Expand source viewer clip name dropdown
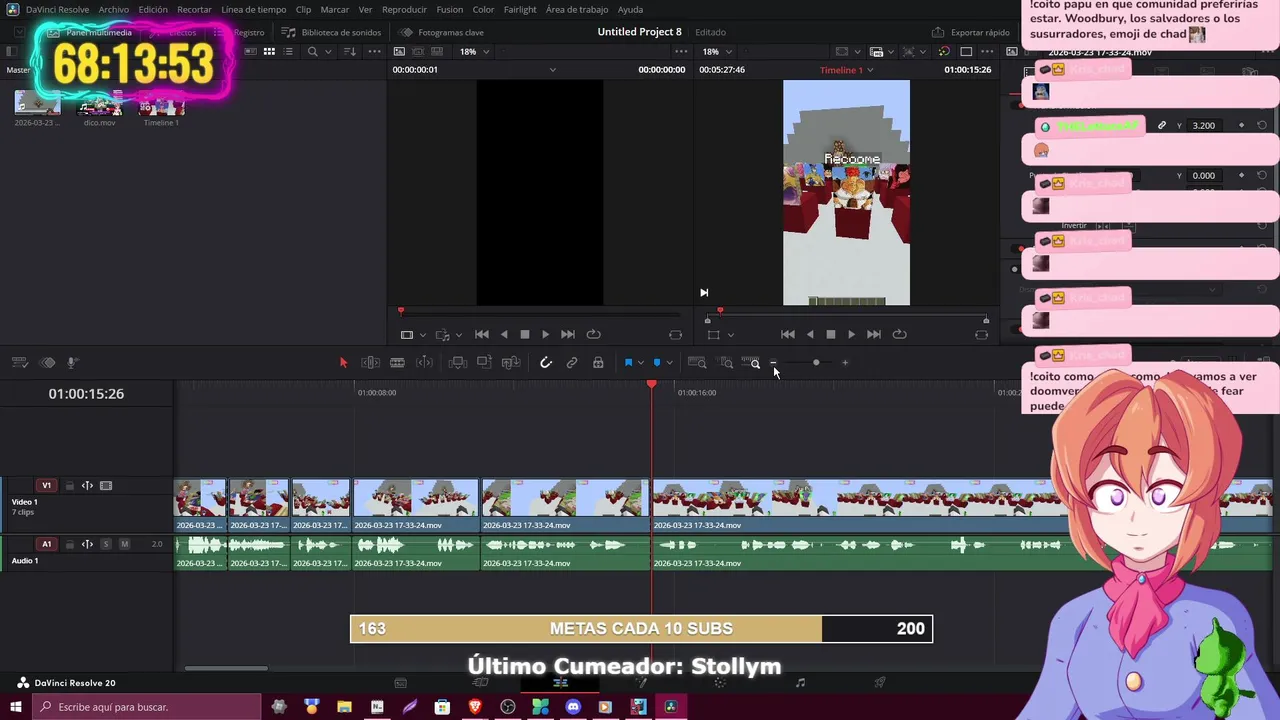Image resolution: width=1280 pixels, height=720 pixels. point(552,70)
